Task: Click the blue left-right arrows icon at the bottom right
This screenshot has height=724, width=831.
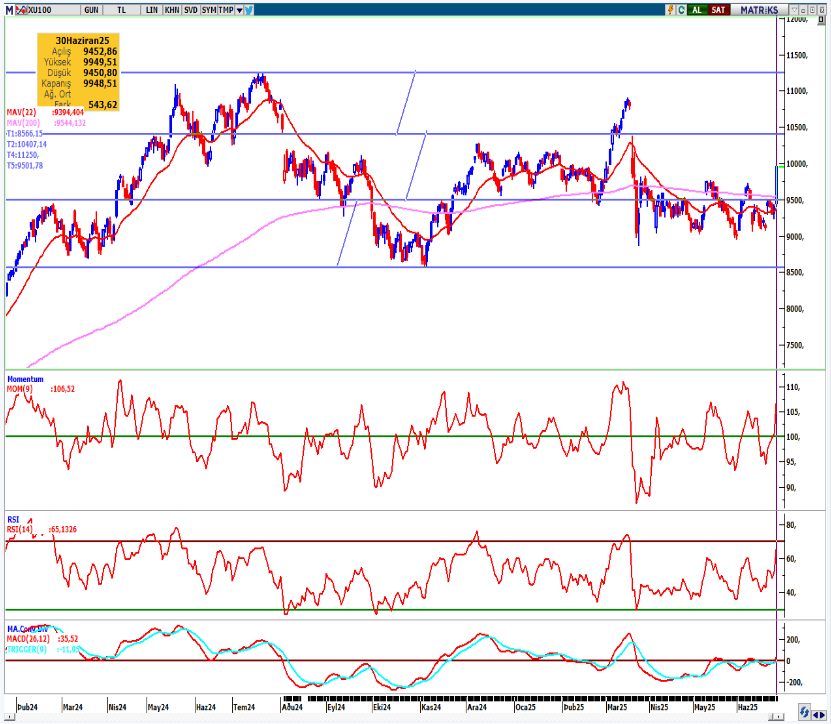Action: tap(819, 715)
